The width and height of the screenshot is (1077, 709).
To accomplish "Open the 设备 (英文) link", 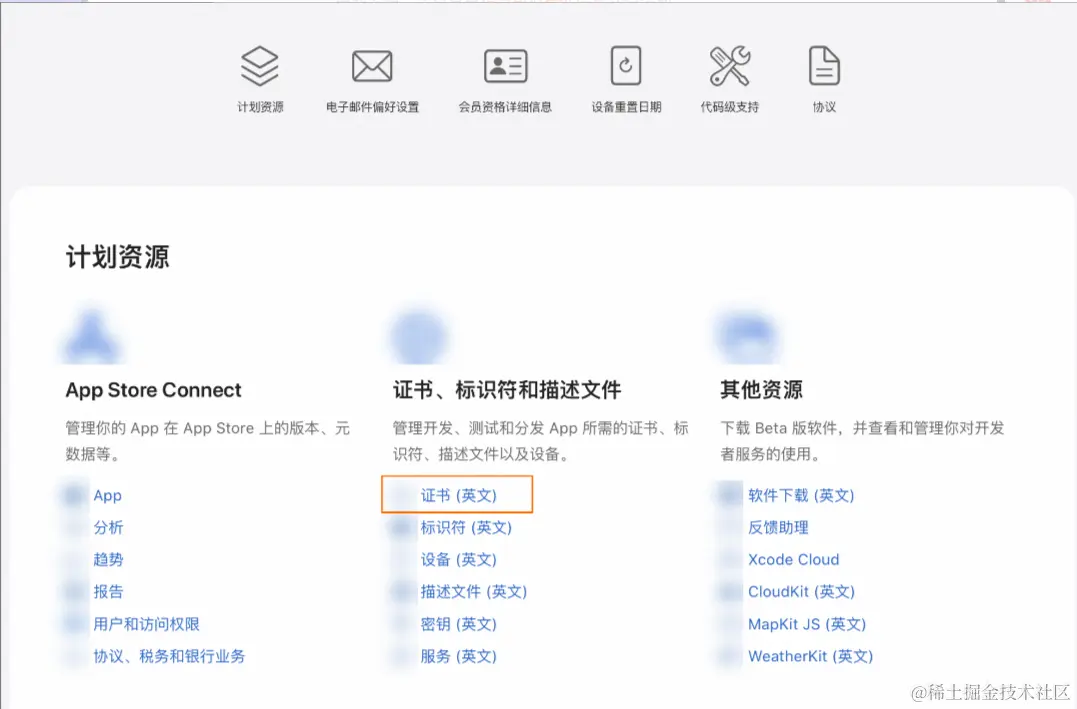I will [458, 559].
